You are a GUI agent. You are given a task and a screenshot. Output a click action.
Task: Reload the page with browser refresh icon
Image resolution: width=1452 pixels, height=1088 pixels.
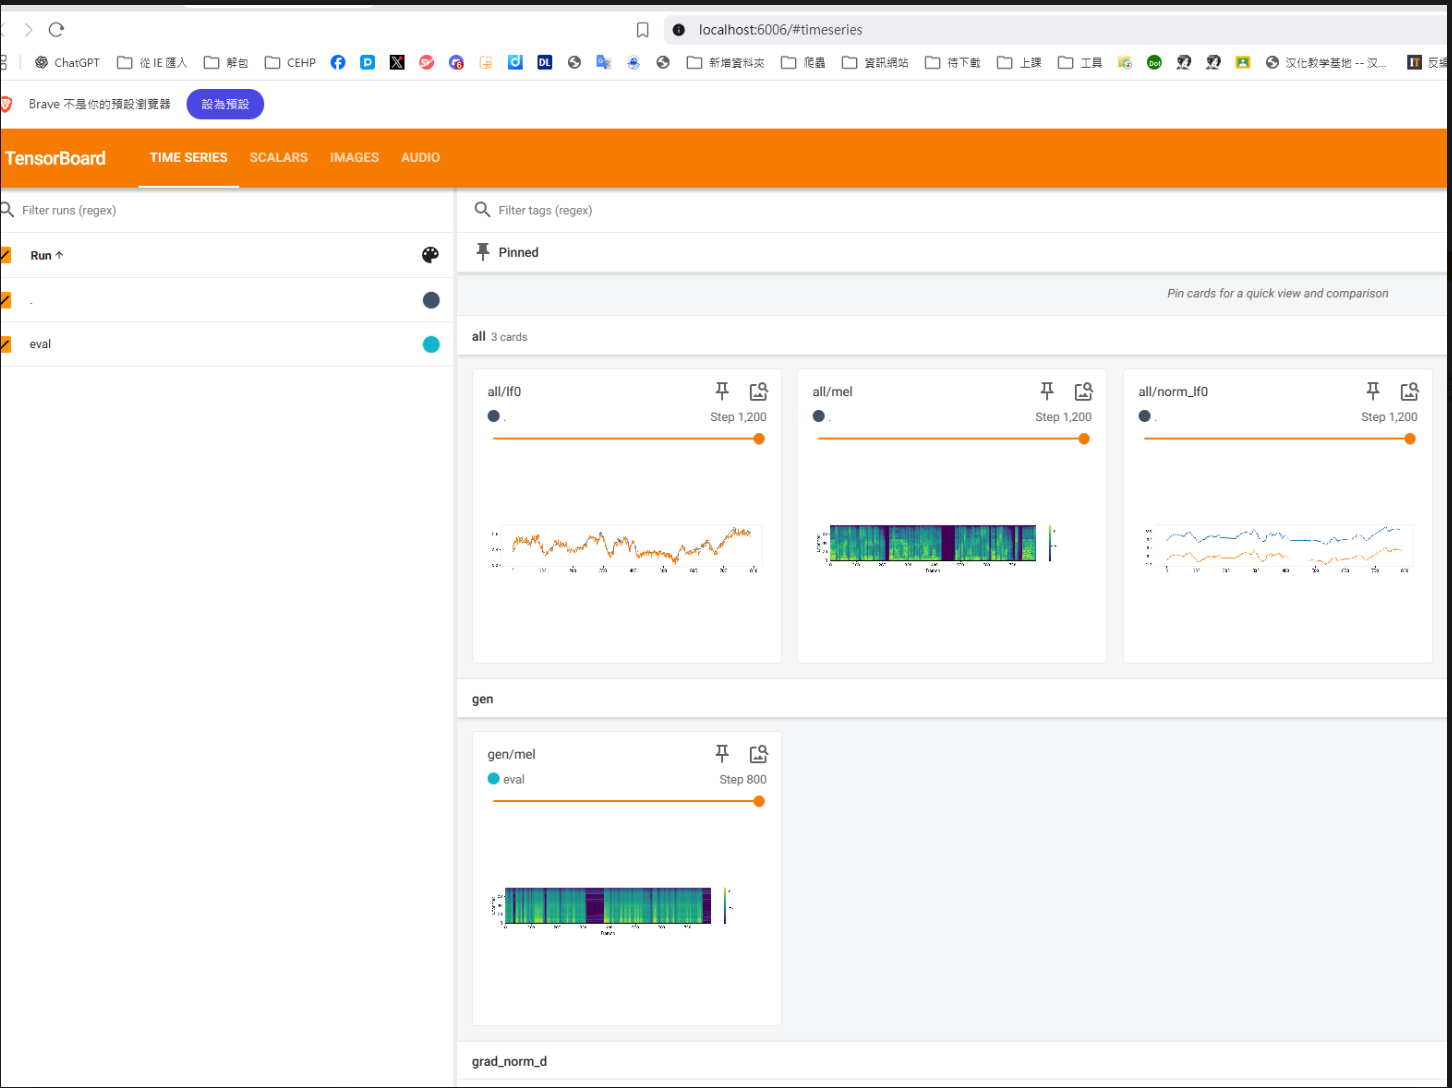point(56,30)
